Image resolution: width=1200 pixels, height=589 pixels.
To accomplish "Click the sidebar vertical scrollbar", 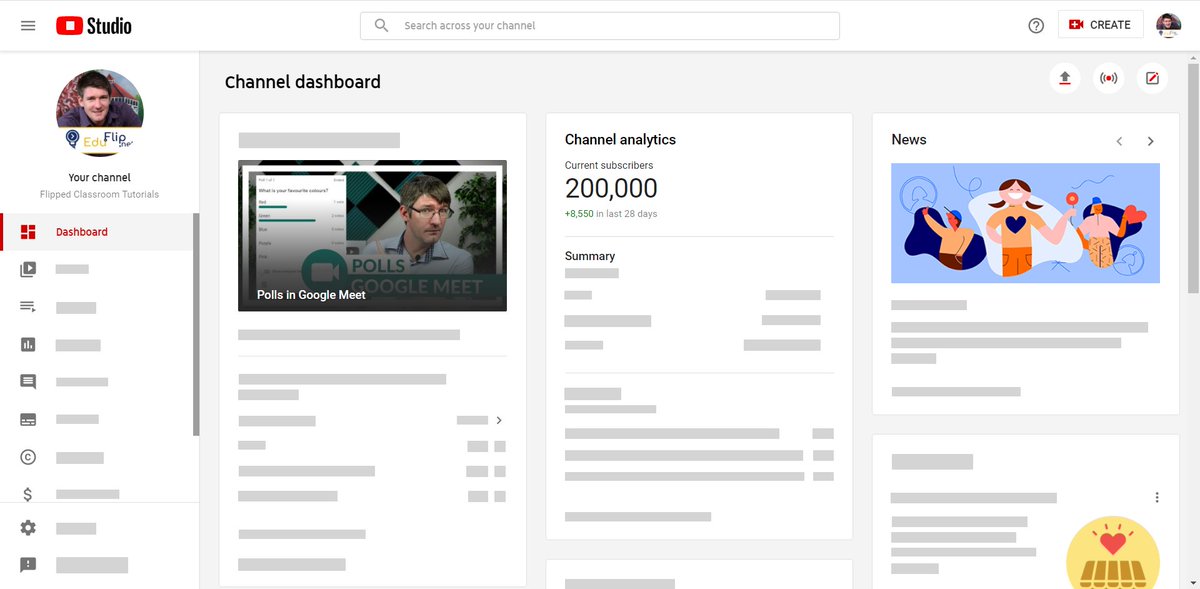I will click(x=196, y=324).
